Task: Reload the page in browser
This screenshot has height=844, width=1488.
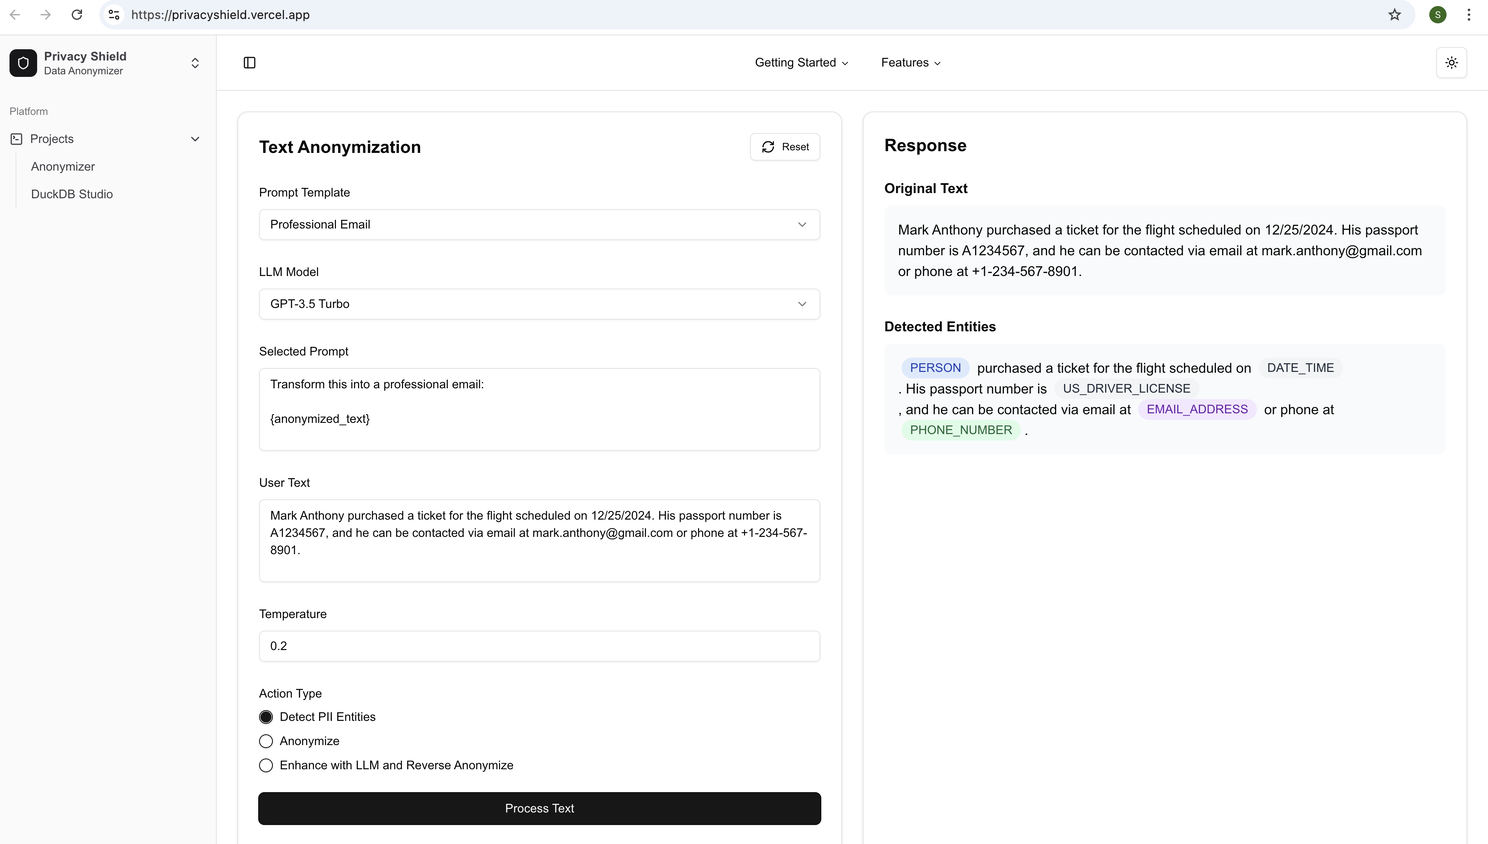Action: coord(77,15)
